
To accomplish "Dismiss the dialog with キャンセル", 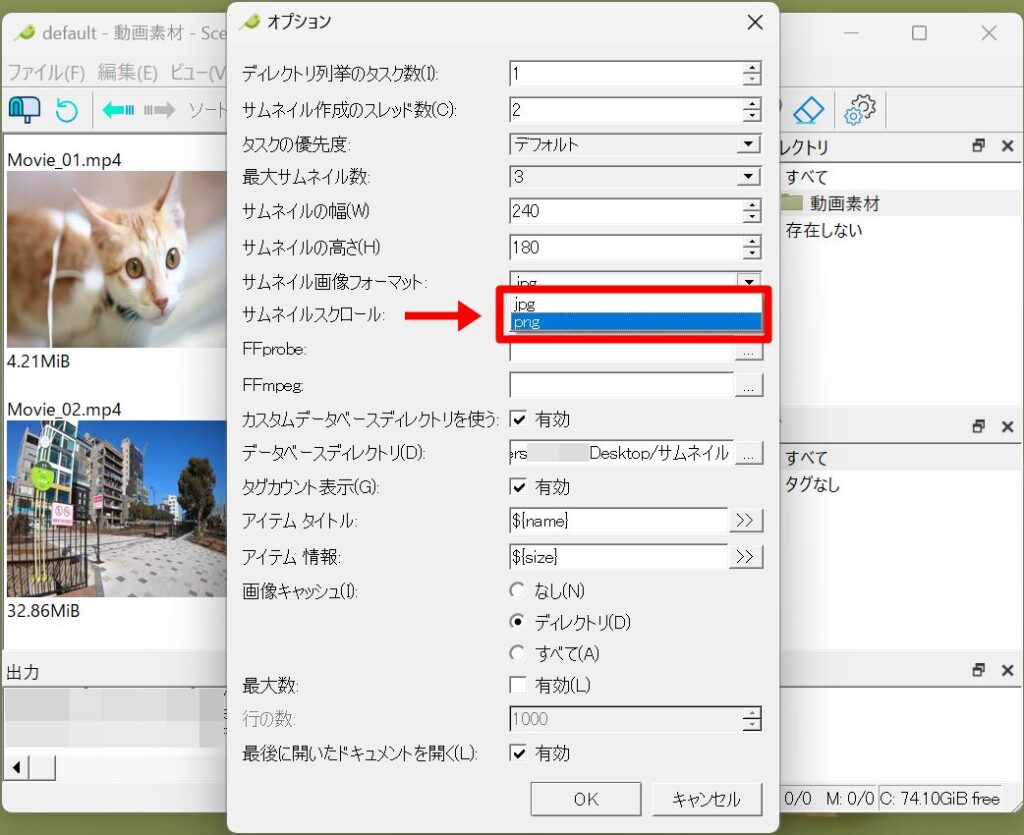I will (x=707, y=798).
